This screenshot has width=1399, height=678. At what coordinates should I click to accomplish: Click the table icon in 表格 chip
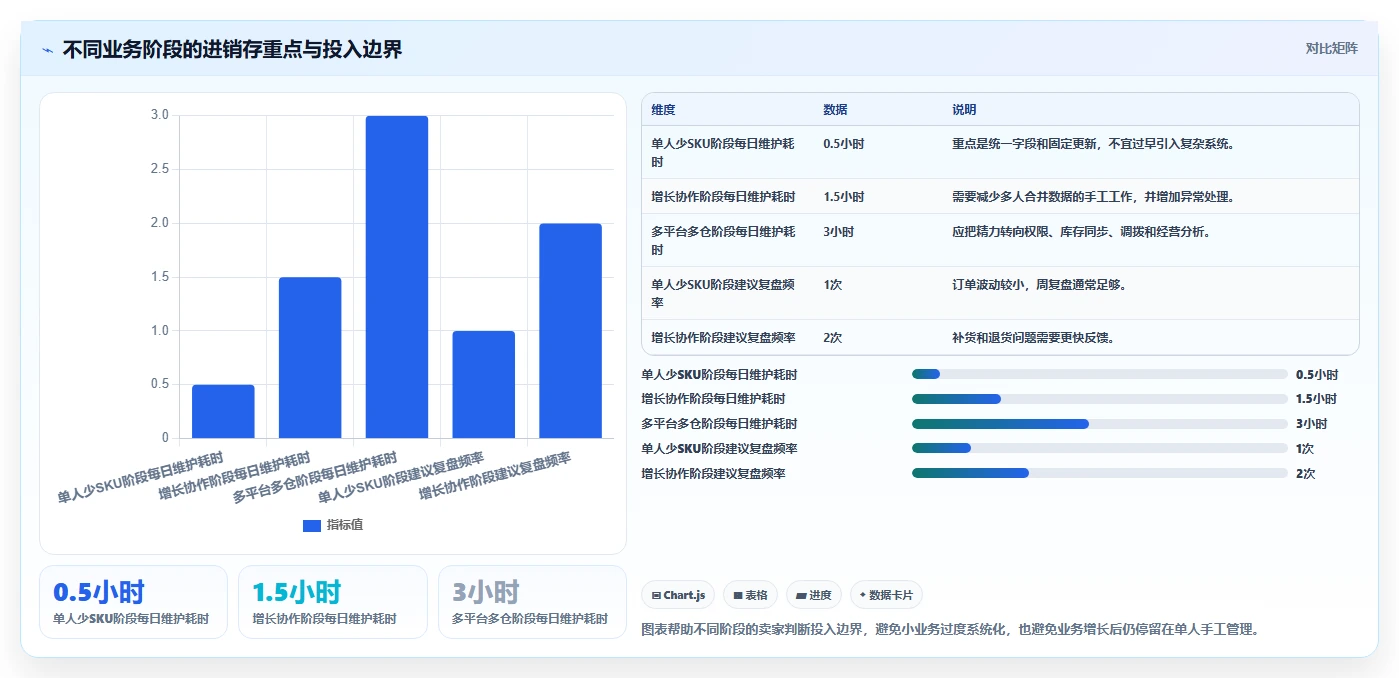pyautogui.click(x=738, y=595)
